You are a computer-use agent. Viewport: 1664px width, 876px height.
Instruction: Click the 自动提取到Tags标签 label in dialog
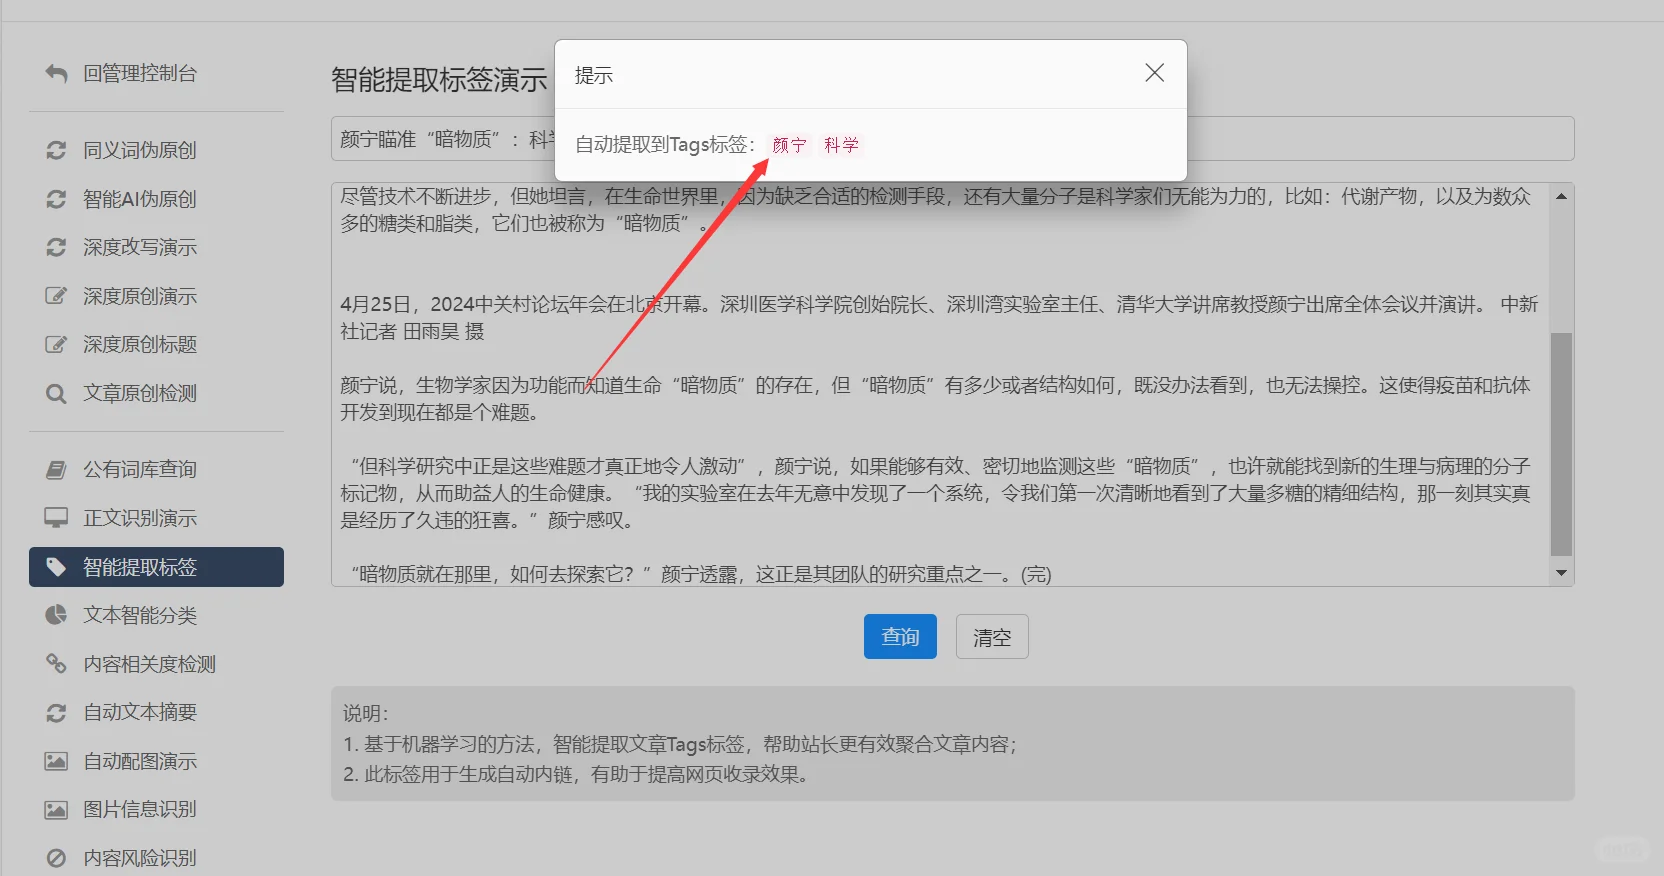click(665, 145)
